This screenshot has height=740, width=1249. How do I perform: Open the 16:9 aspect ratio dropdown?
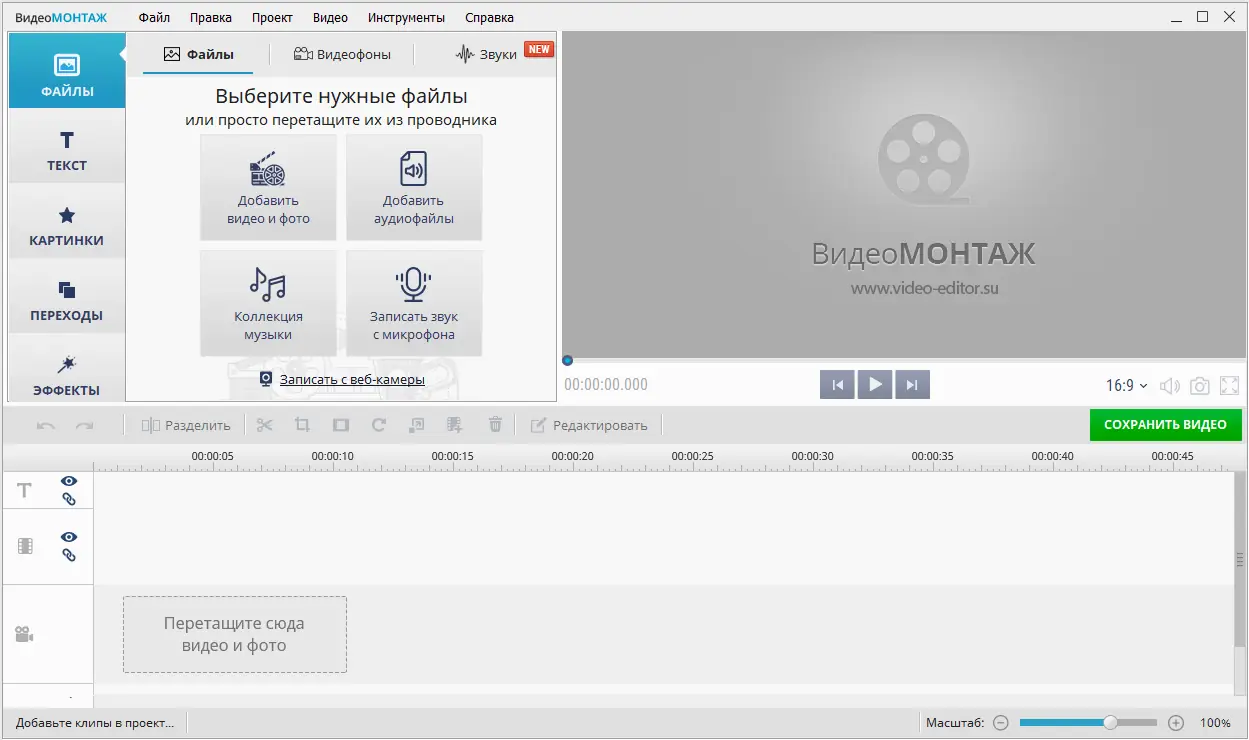1127,385
